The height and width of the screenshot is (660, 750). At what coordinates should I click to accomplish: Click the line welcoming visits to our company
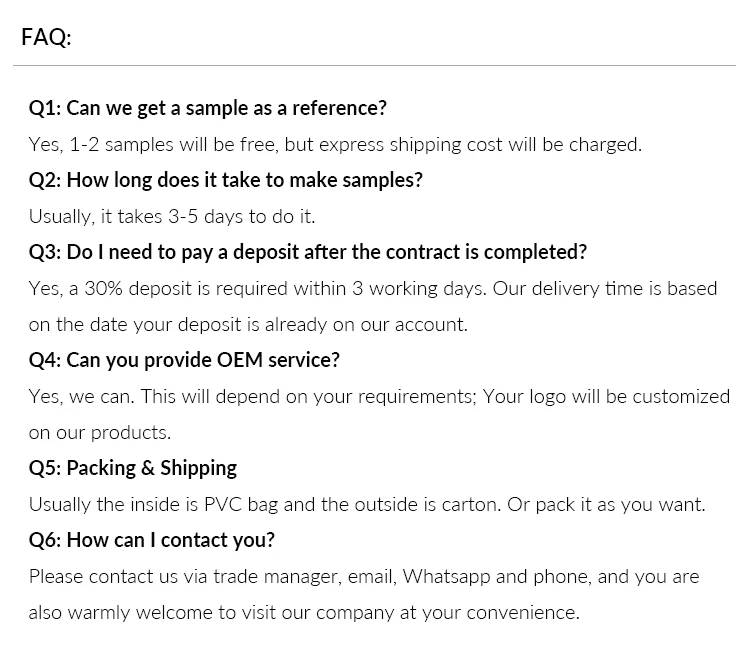pyautogui.click(x=304, y=612)
